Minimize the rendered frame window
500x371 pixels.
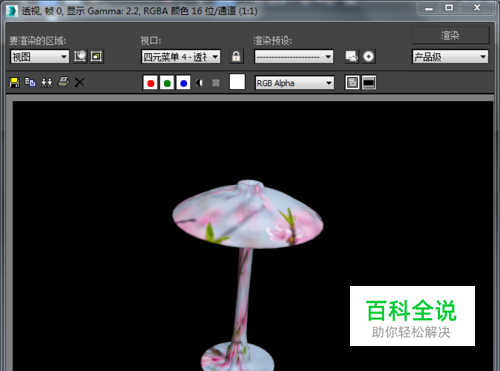click(x=429, y=8)
